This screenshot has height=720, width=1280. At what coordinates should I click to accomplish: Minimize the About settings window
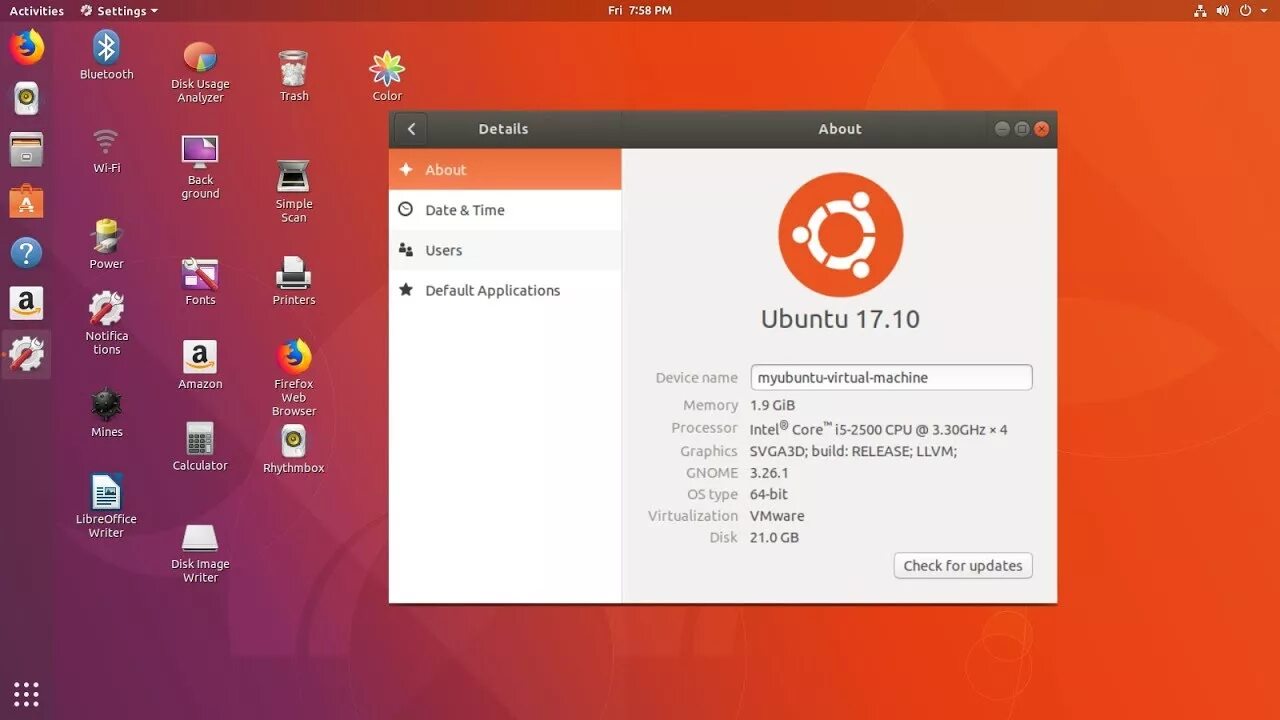click(1002, 129)
